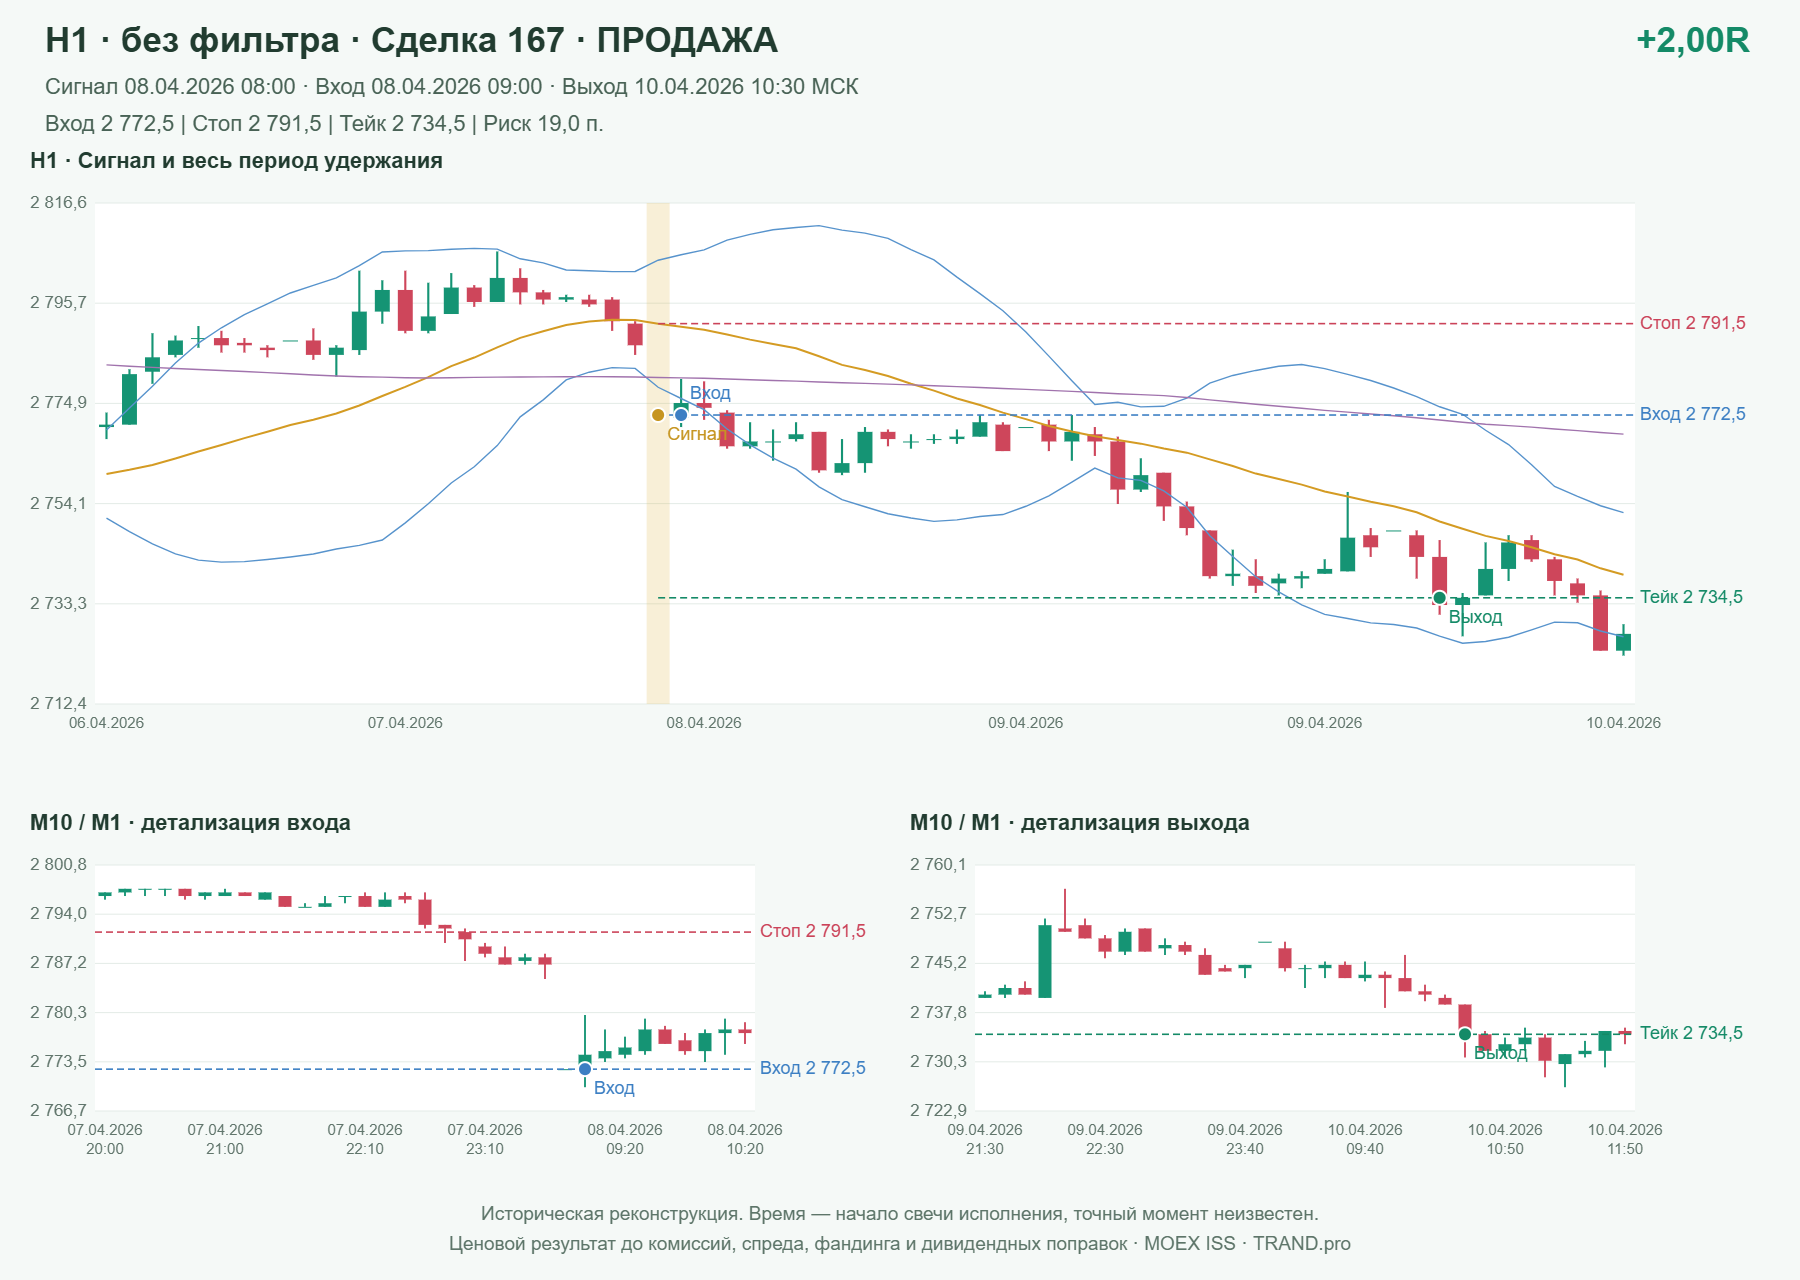Click the entry dot in entry detail chart

point(585,1069)
